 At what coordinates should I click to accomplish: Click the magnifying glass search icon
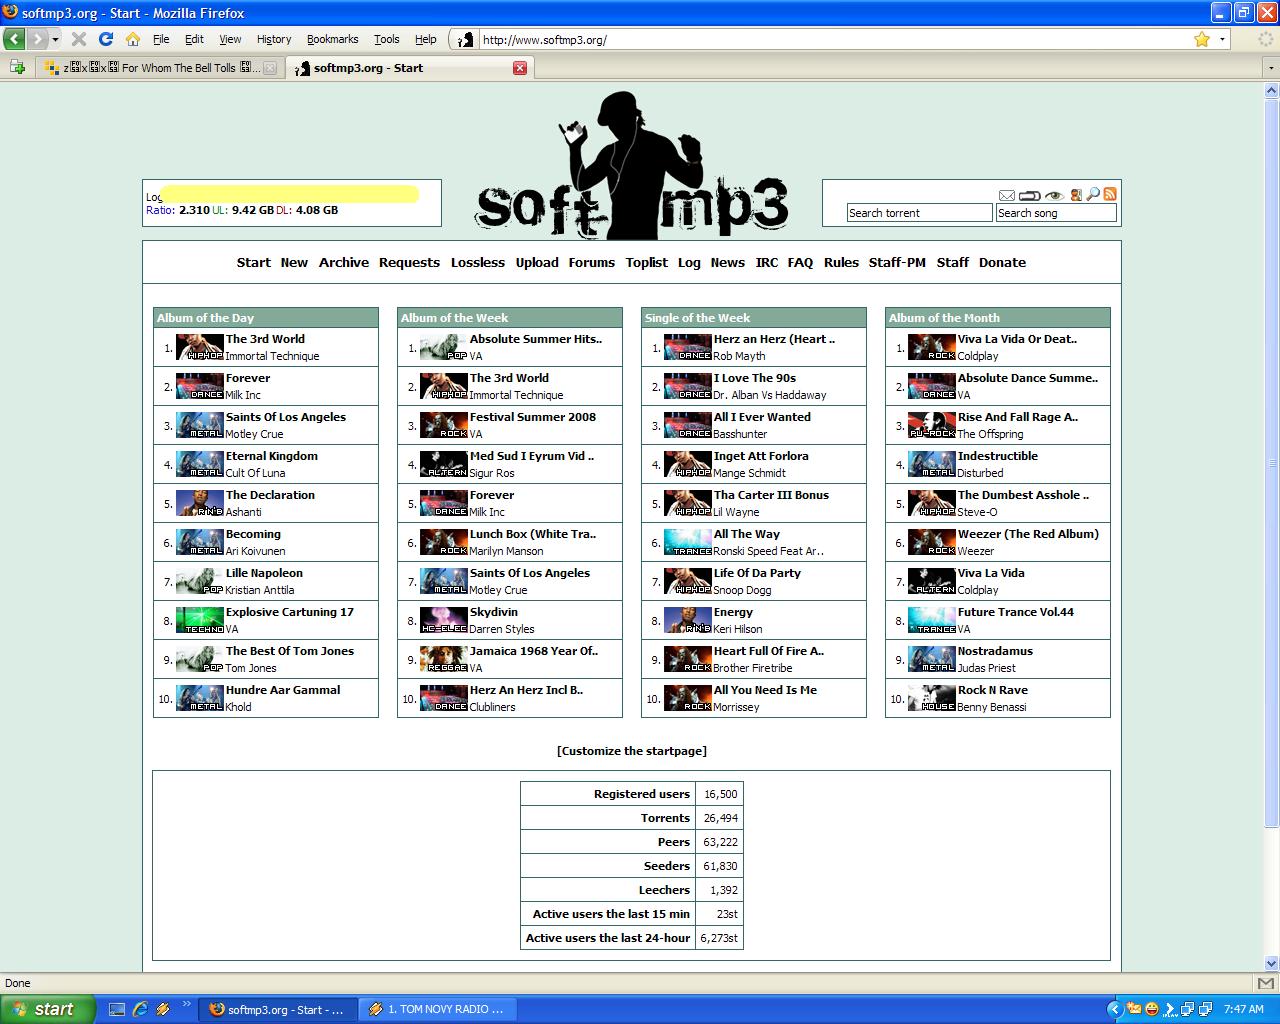[1093, 195]
